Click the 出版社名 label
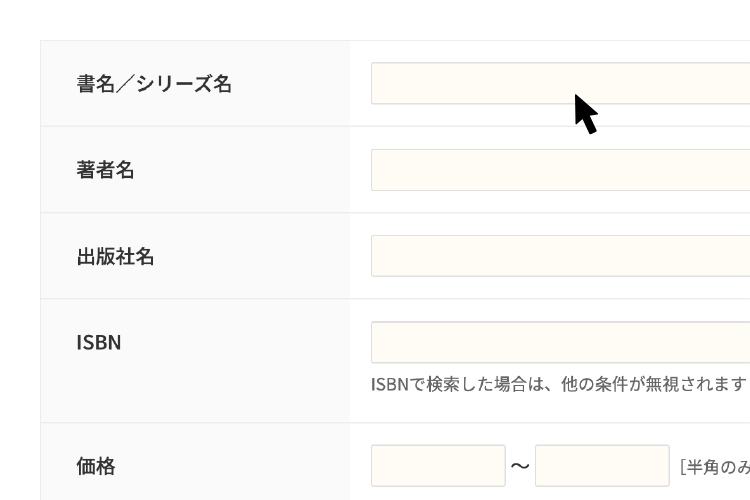Viewport: 750px width, 500px height. coord(115,257)
